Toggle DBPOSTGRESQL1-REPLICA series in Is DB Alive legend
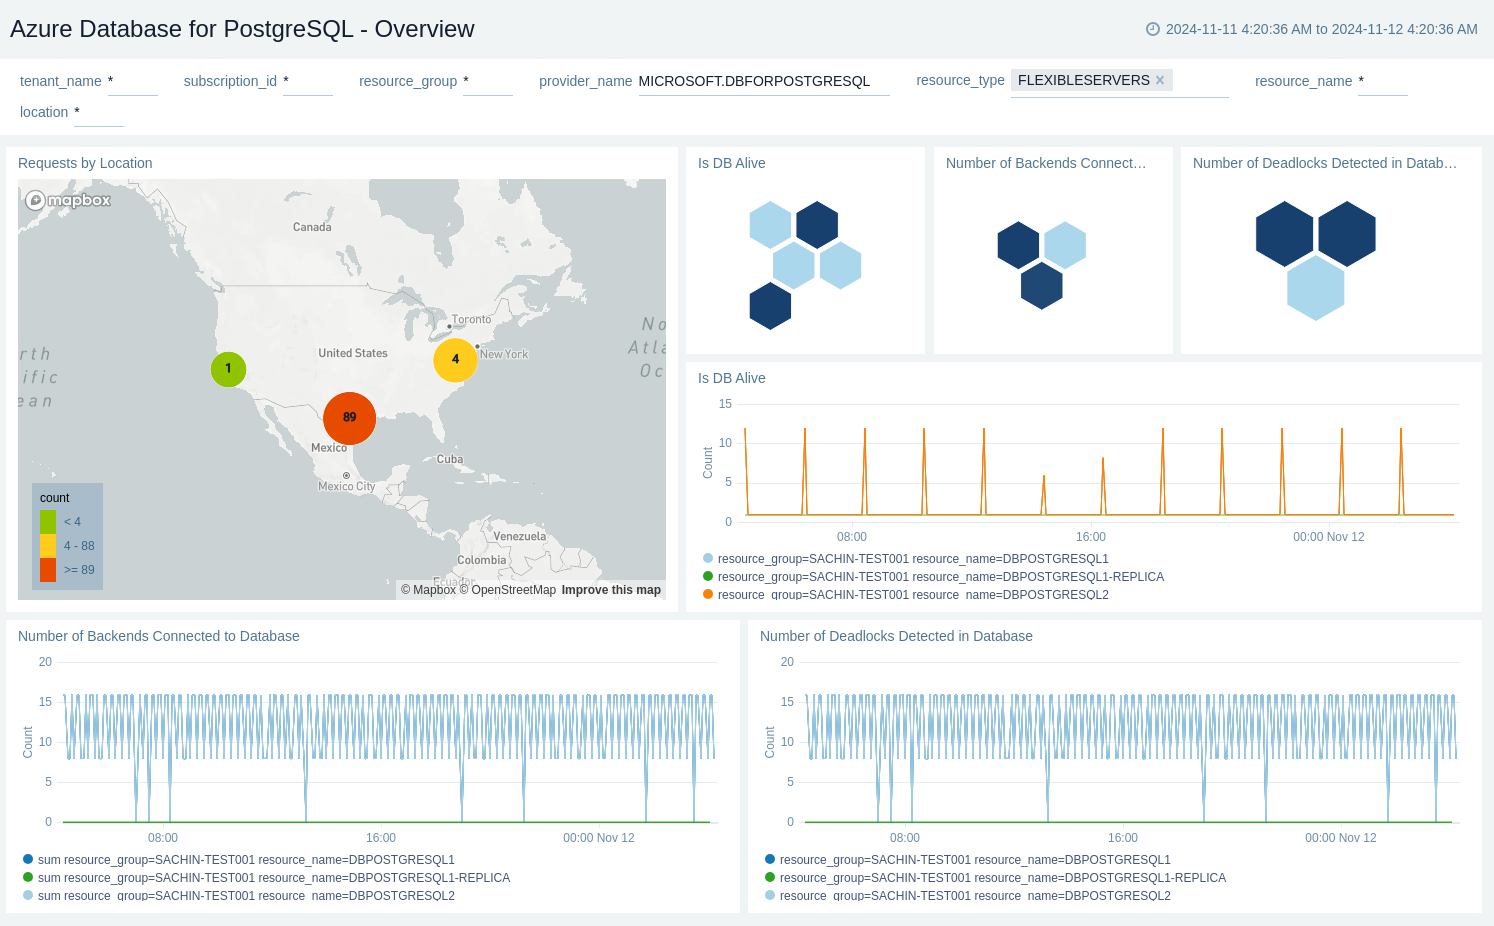 coord(934,577)
